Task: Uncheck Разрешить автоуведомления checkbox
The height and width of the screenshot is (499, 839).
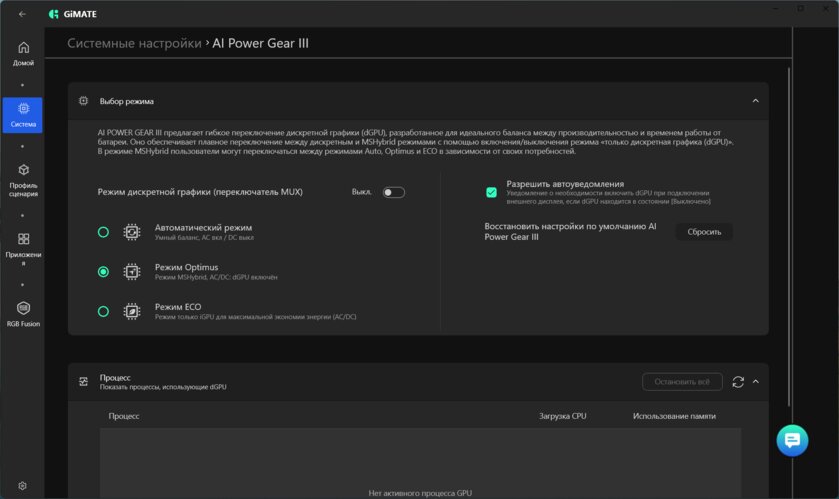Action: tap(491, 192)
